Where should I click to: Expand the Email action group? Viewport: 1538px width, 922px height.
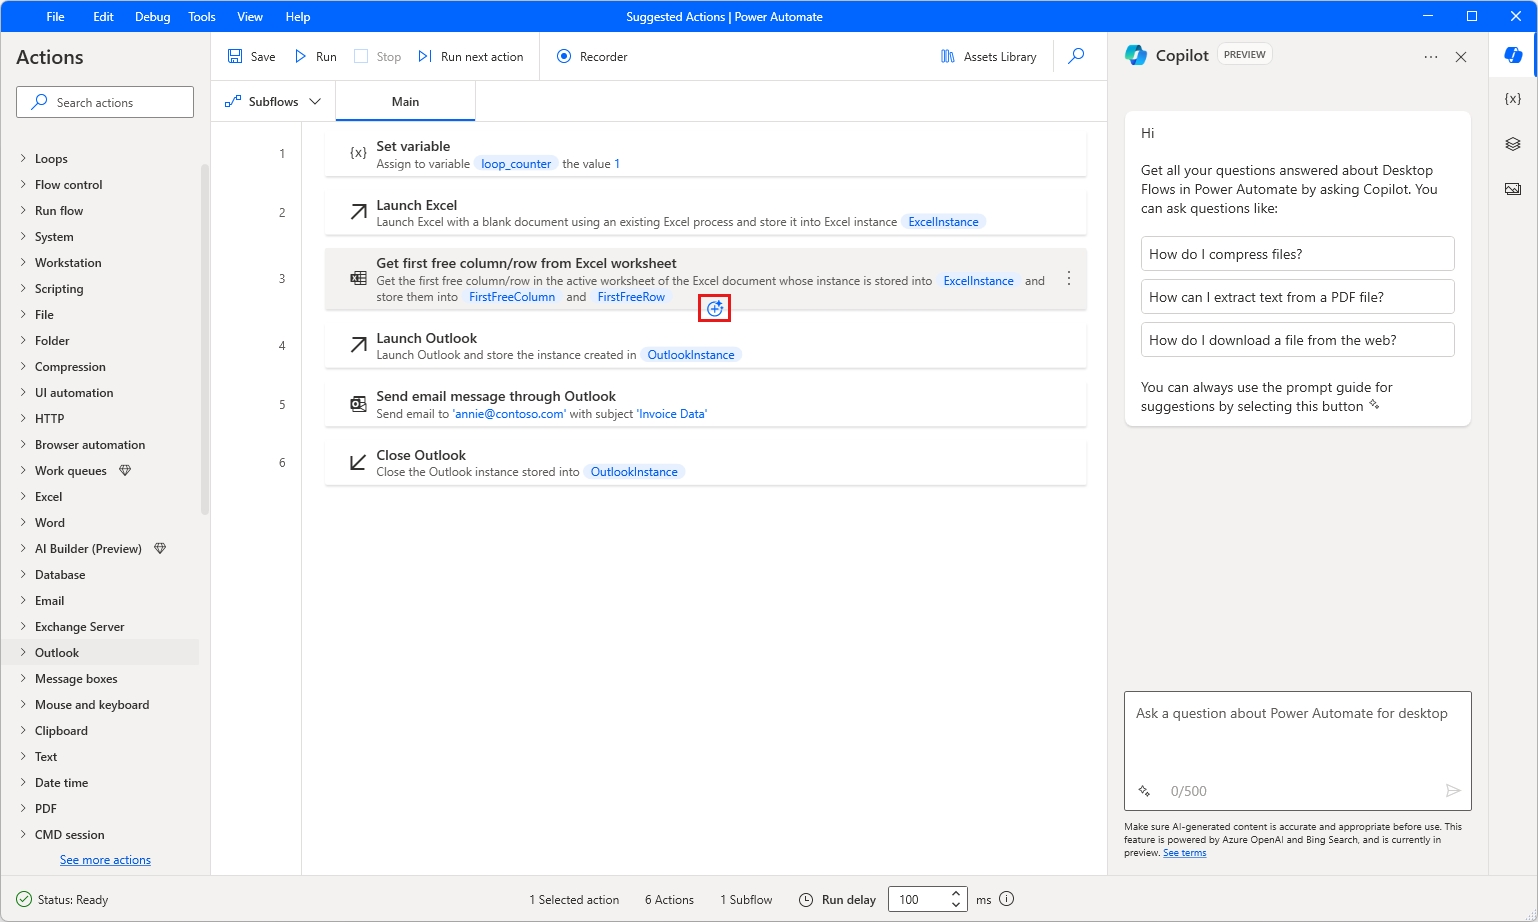pyautogui.click(x=23, y=600)
